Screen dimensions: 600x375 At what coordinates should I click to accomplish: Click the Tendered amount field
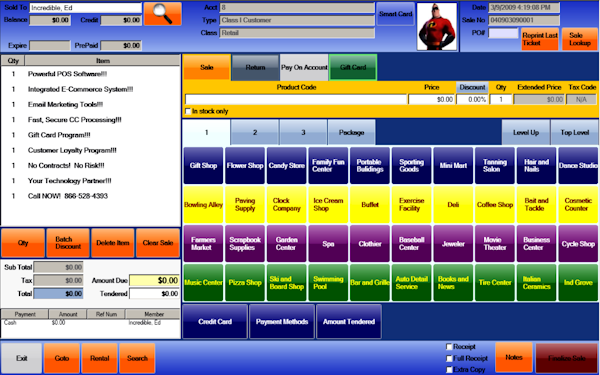point(154,294)
